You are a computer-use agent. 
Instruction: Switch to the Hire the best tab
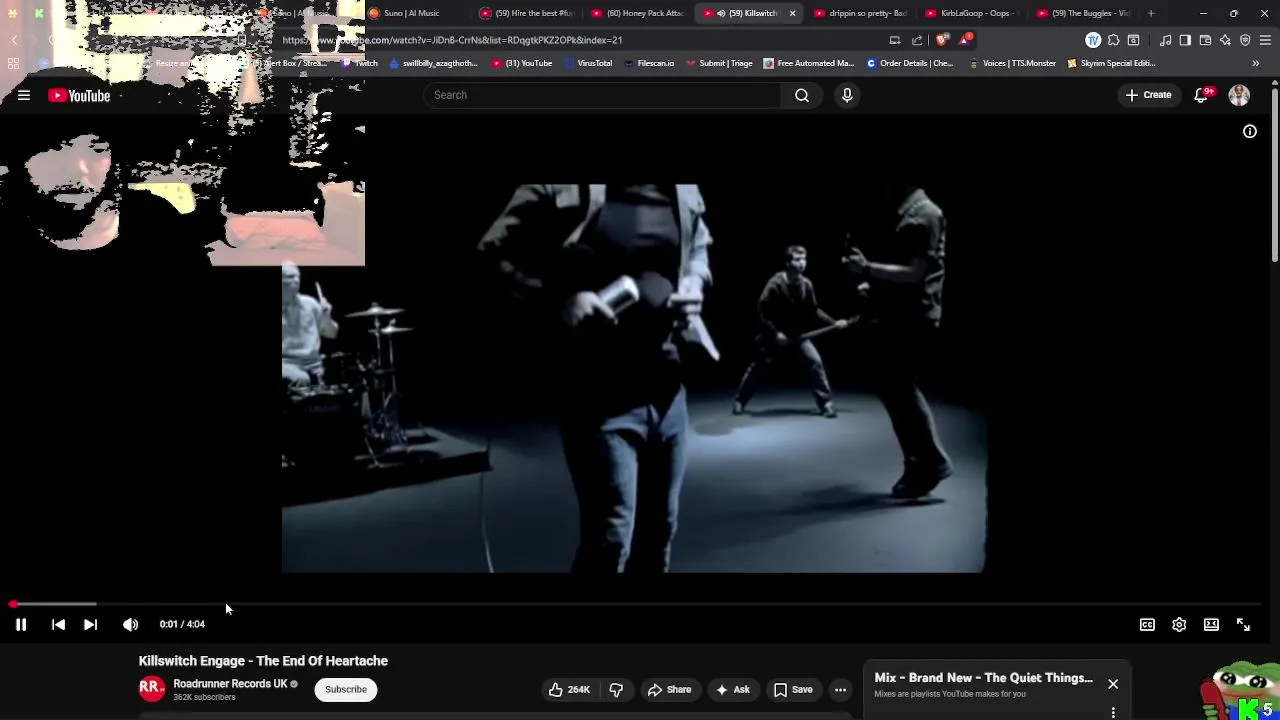click(x=528, y=13)
